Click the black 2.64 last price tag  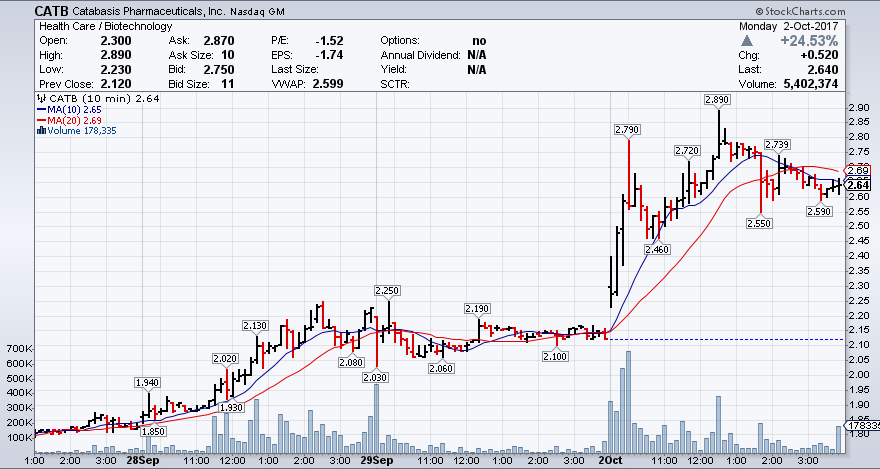(857, 184)
